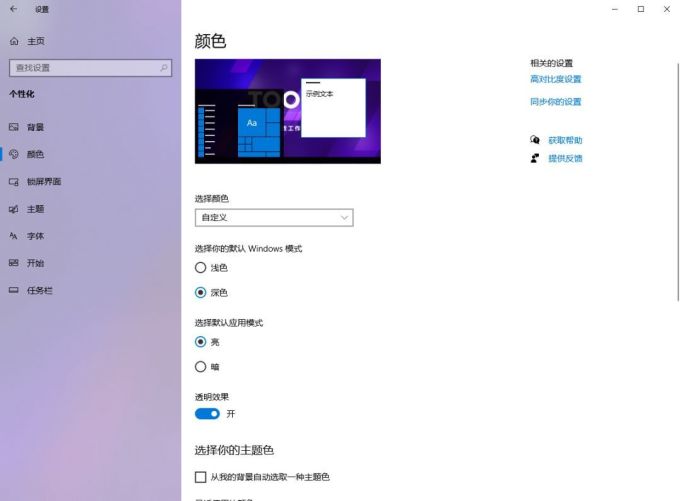Click the 开始 tiles icon

14,263
